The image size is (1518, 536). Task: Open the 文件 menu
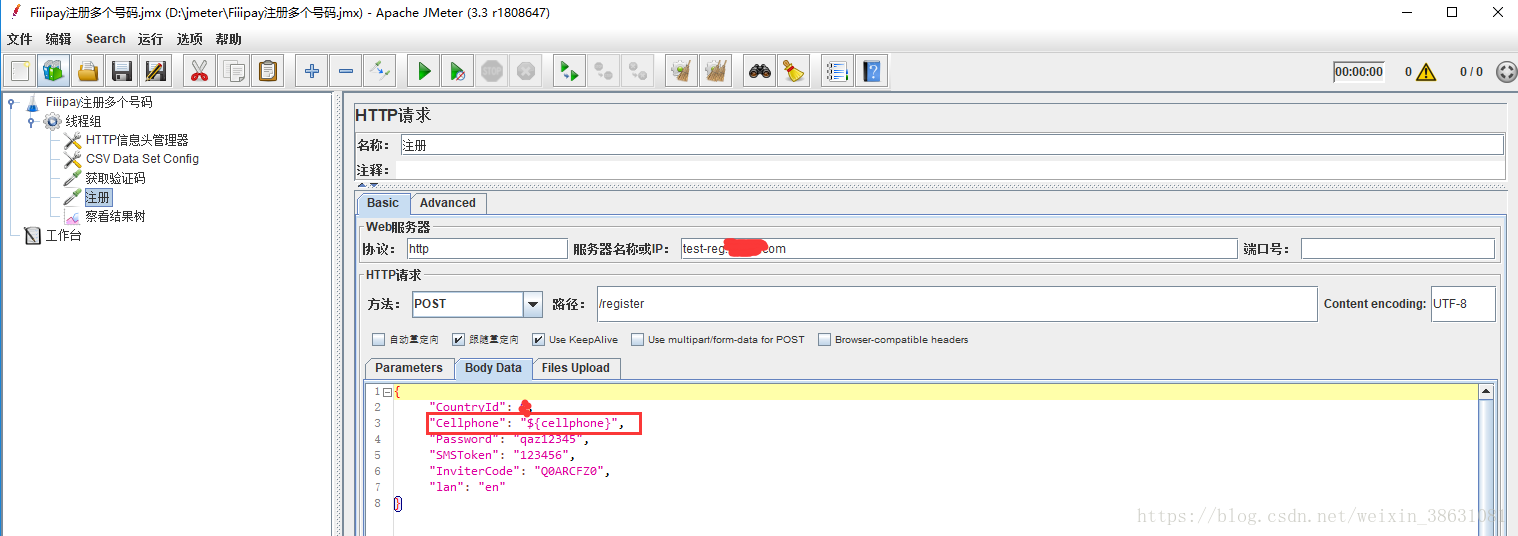[x=20, y=39]
